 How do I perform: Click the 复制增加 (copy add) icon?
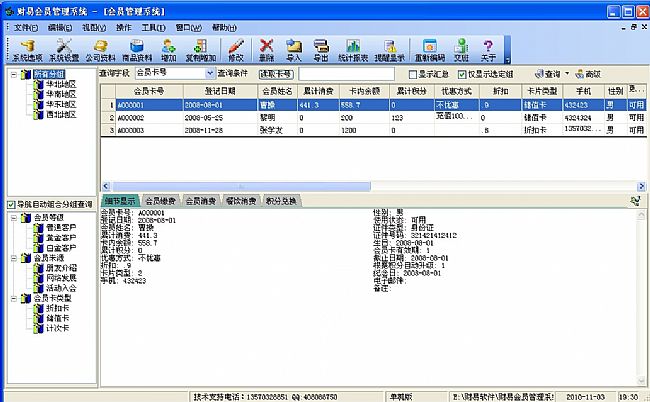point(201,51)
